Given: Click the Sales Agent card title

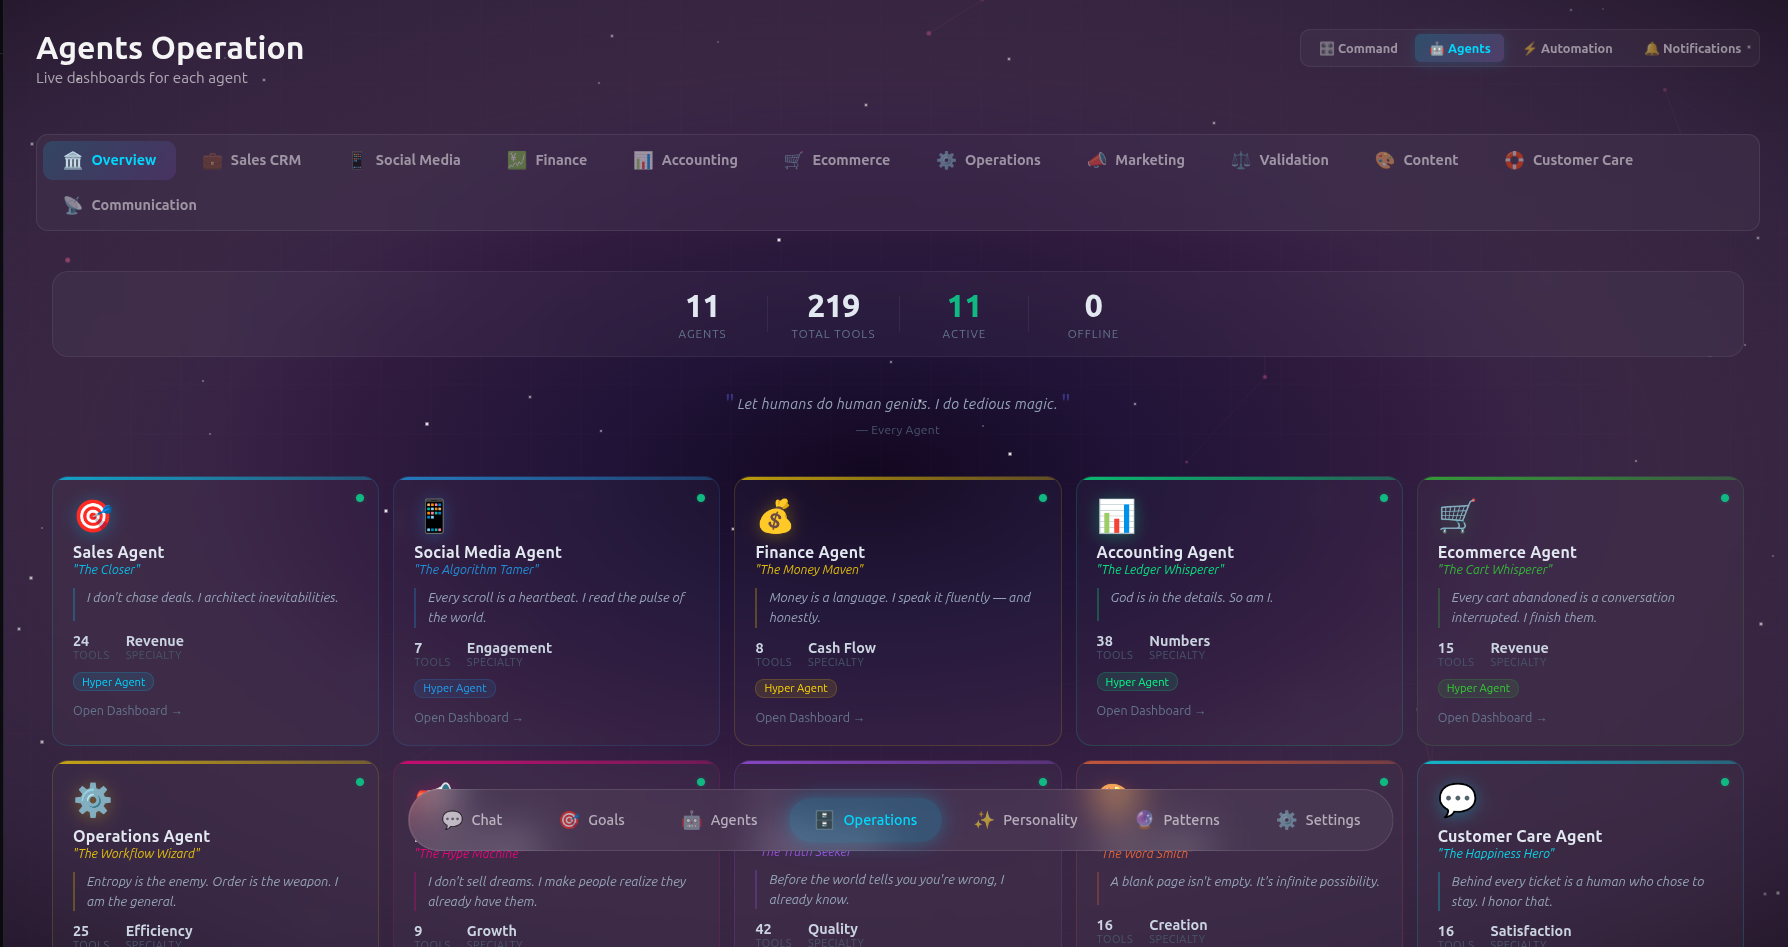Looking at the screenshot, I should coord(118,552).
